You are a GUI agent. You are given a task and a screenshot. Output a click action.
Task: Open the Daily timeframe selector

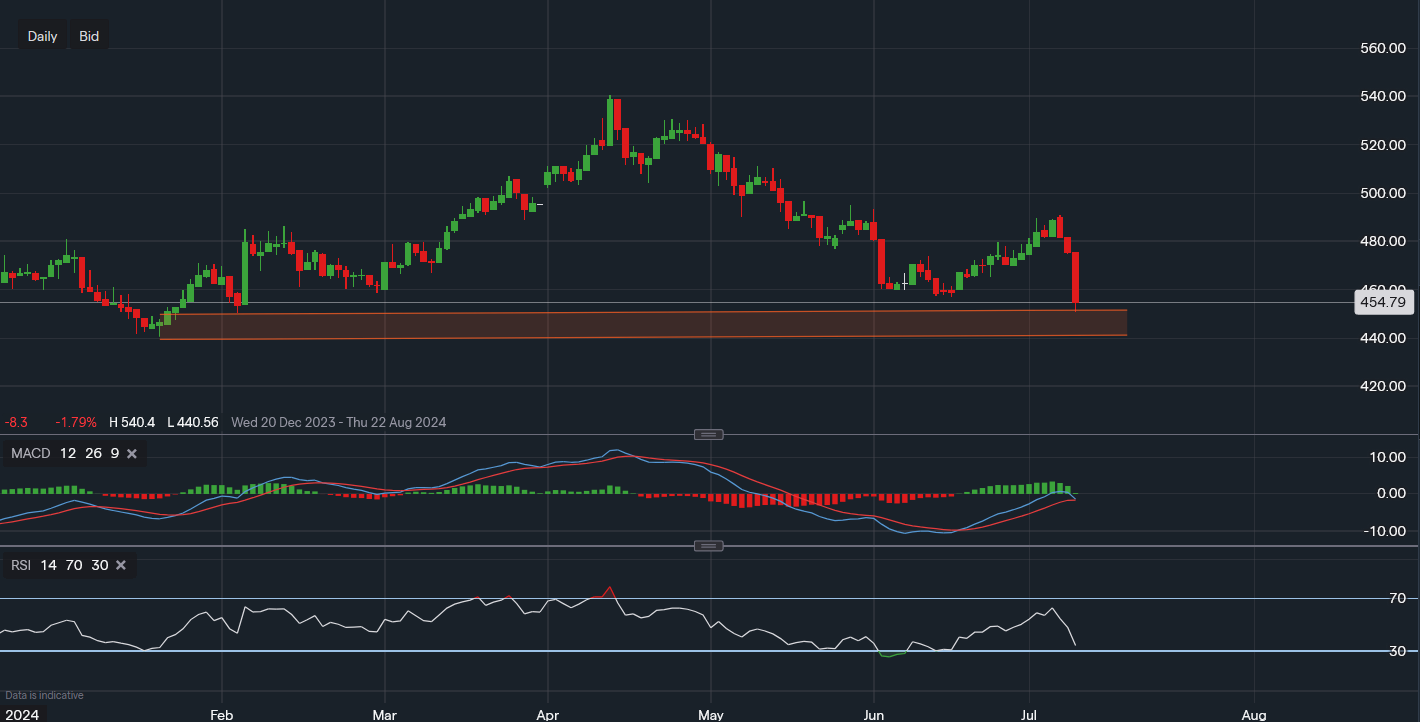[42, 36]
